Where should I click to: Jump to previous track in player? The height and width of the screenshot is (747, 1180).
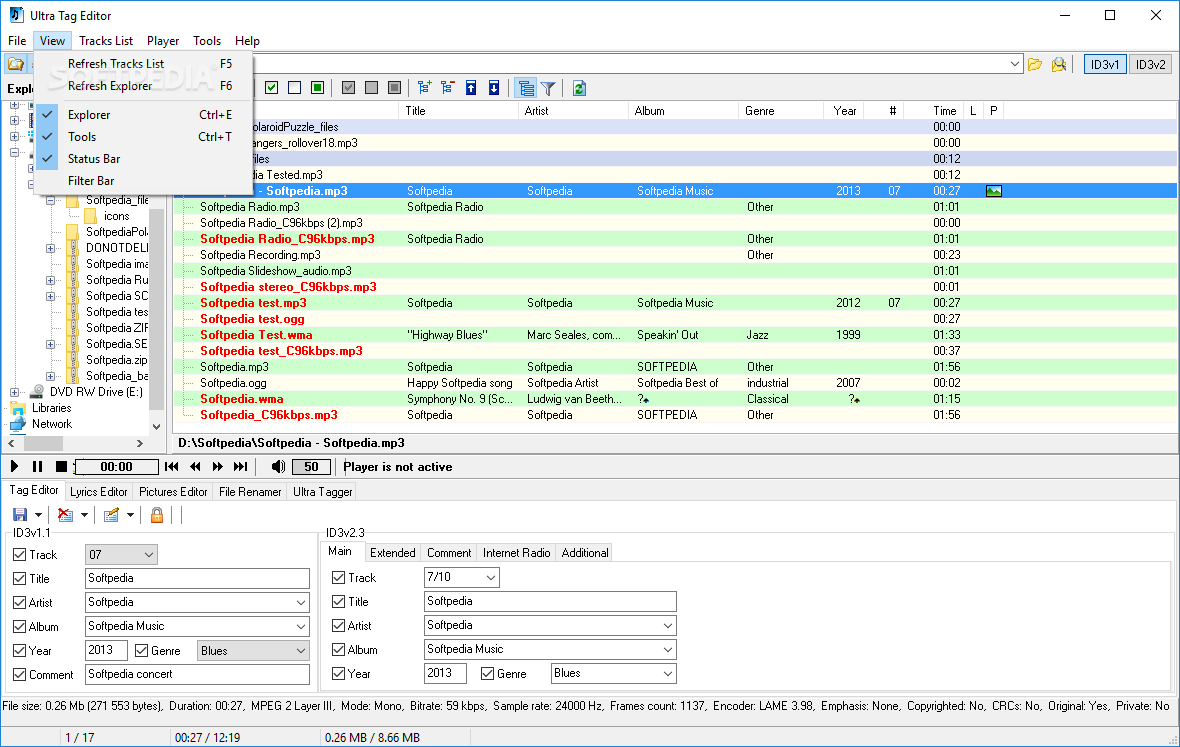coord(172,466)
